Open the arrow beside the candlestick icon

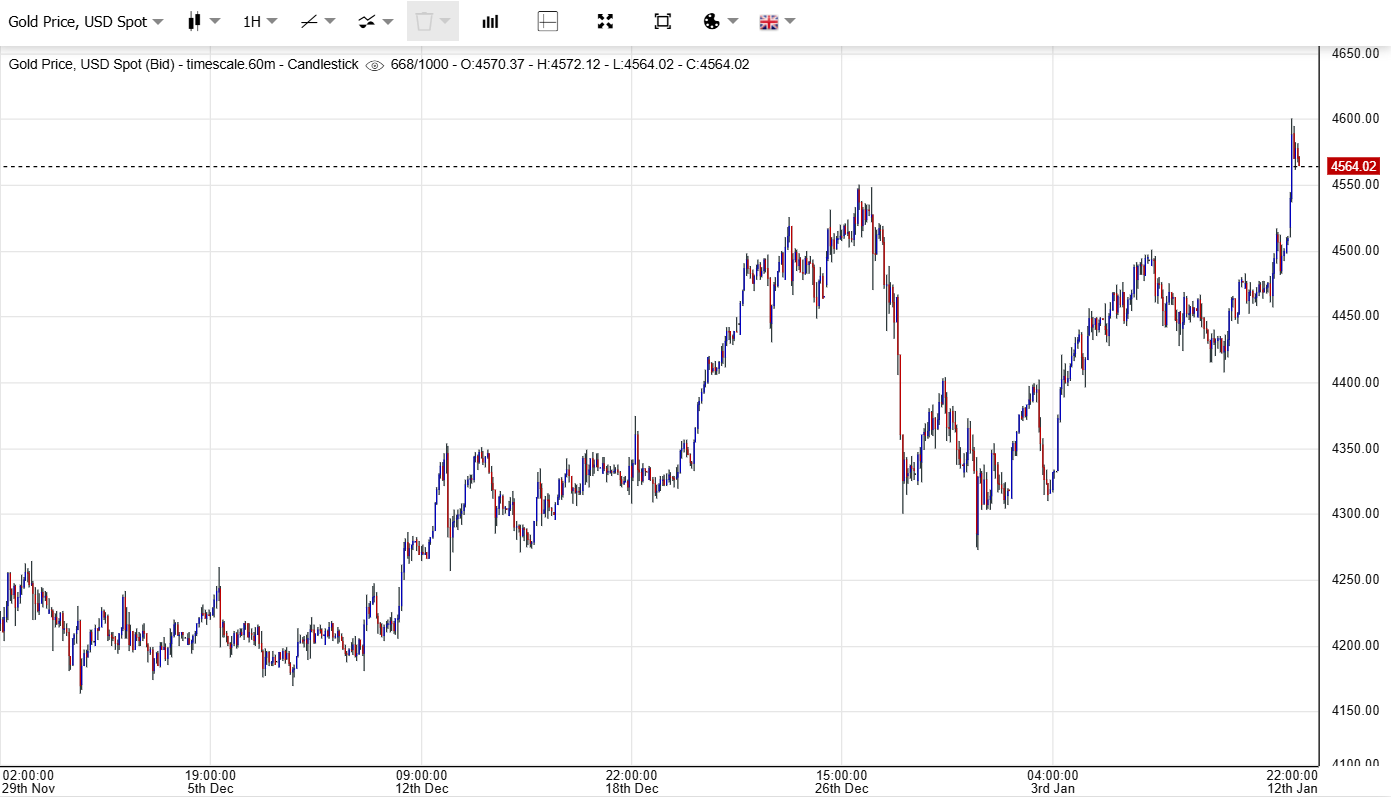pos(215,21)
